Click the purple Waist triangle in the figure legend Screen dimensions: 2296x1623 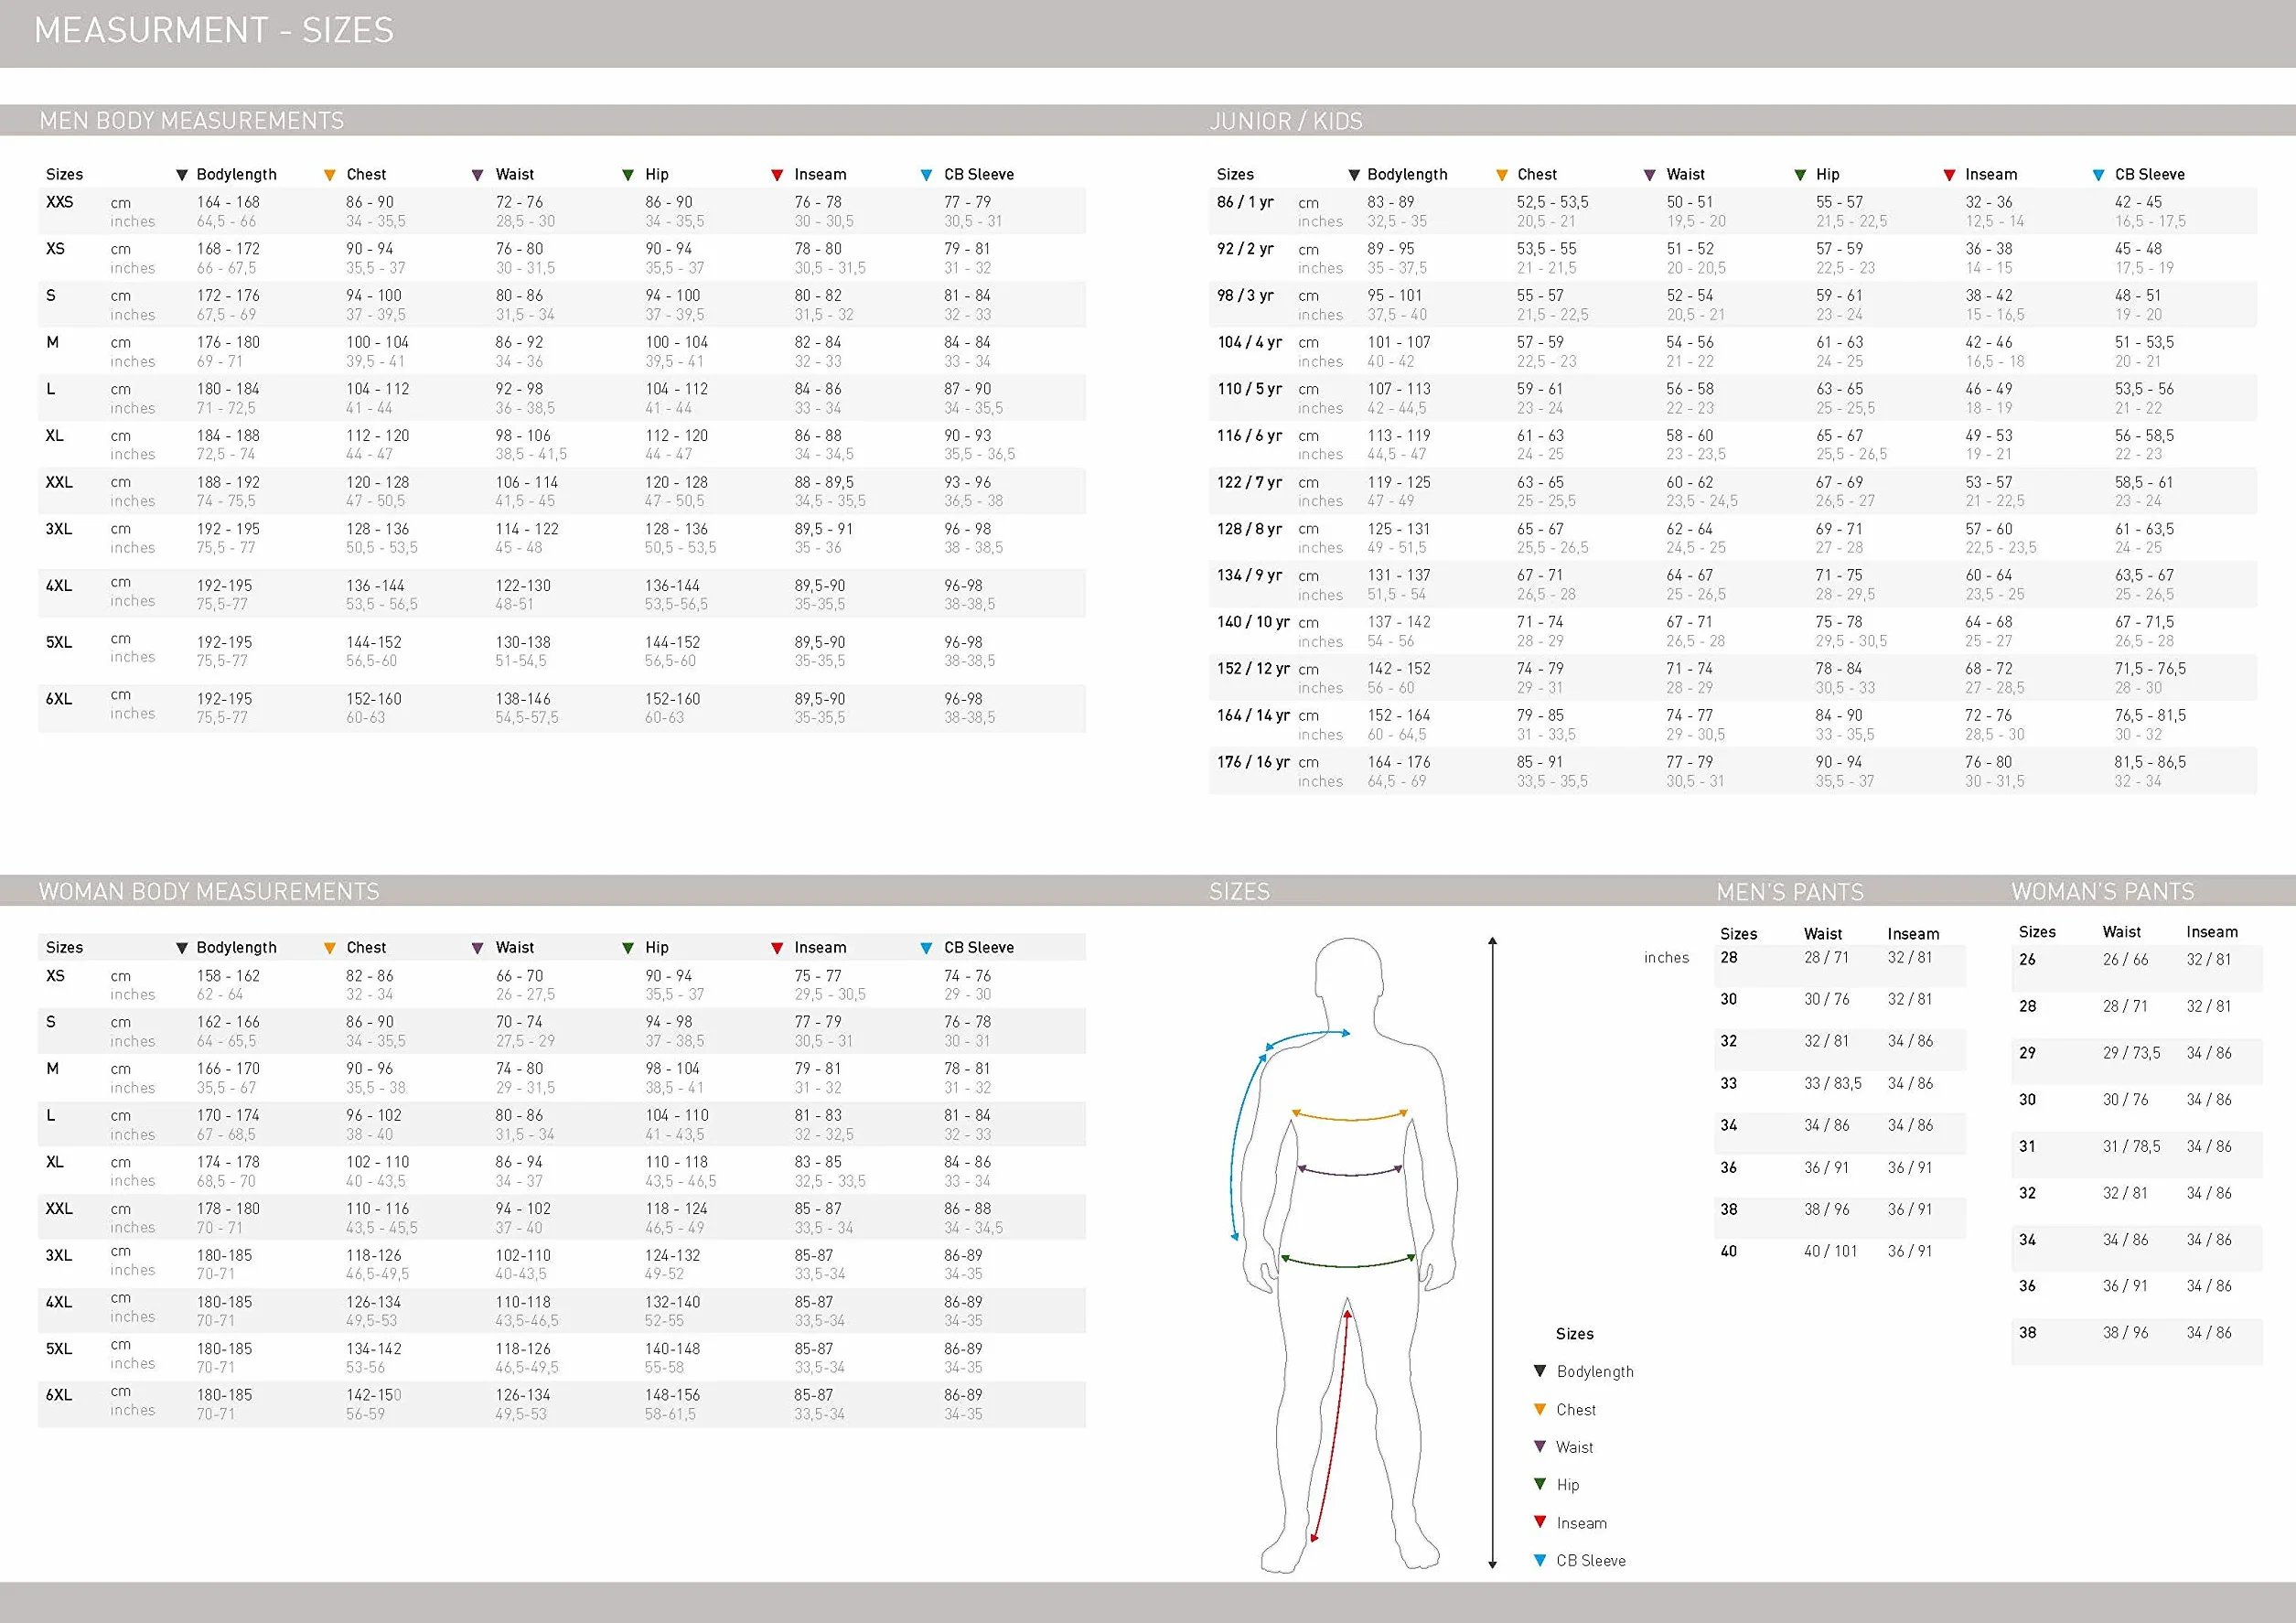point(1540,1447)
